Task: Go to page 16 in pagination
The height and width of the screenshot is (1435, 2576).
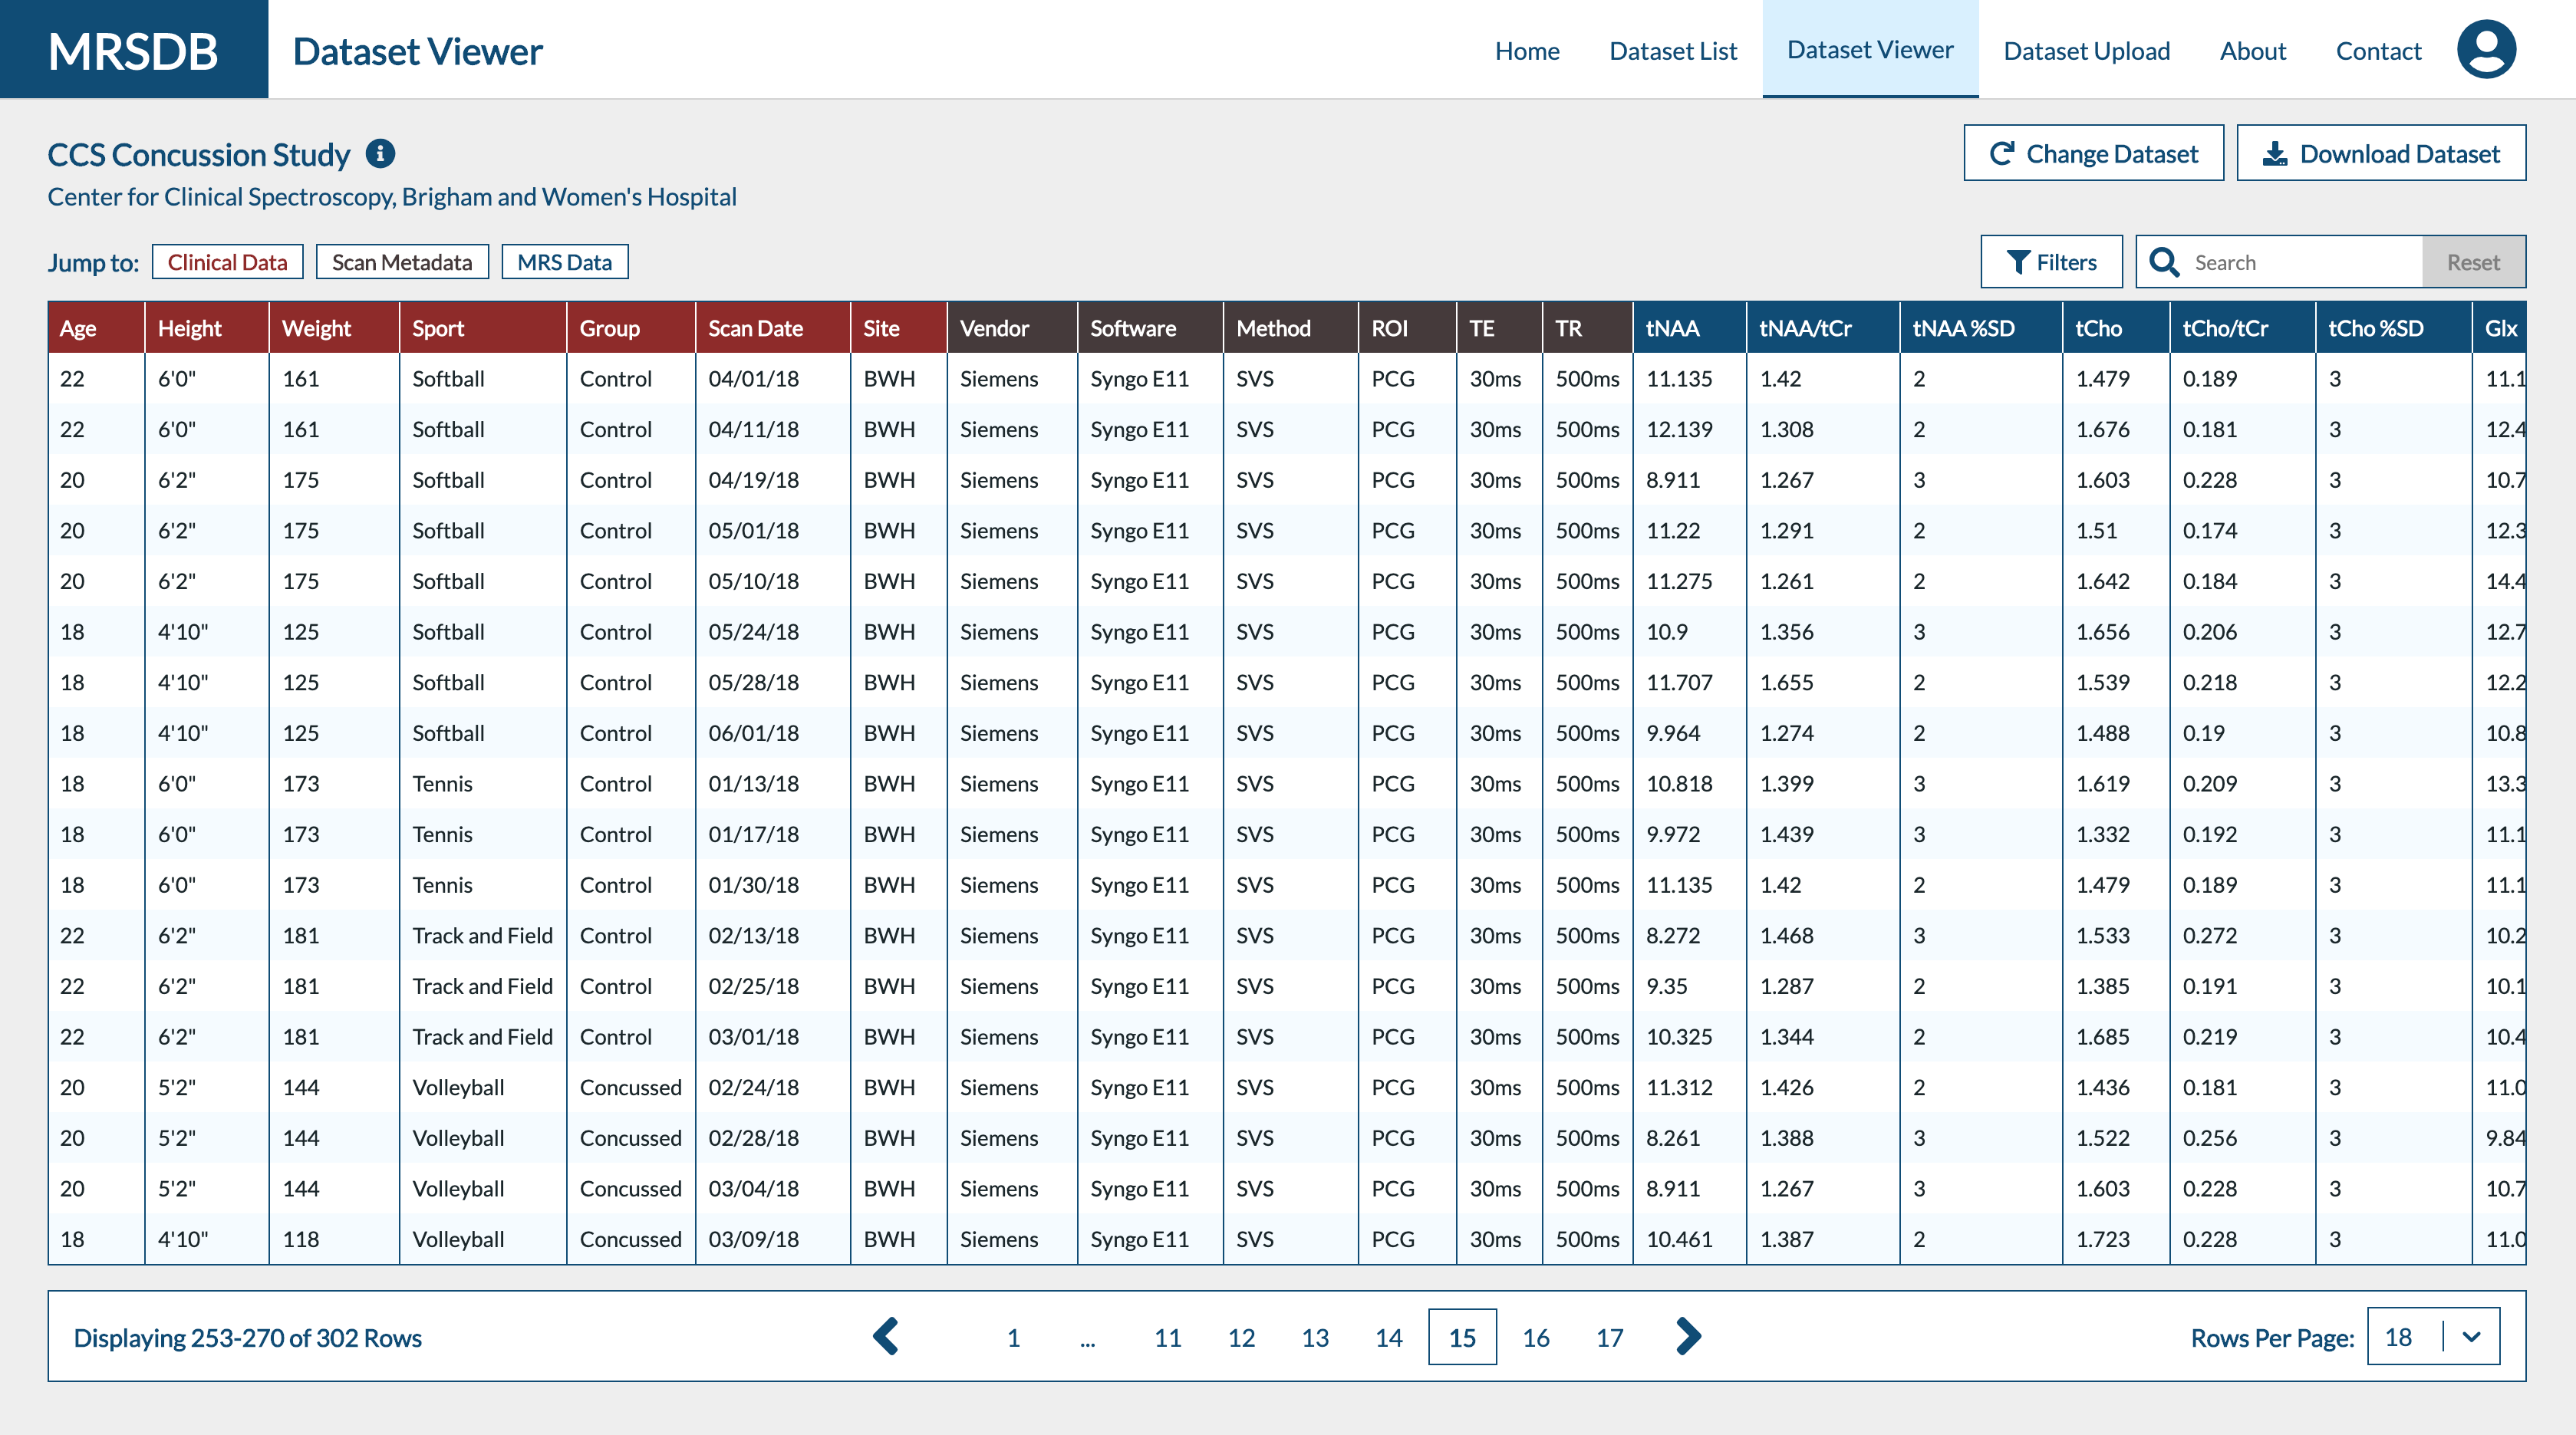Action: (x=1535, y=1338)
